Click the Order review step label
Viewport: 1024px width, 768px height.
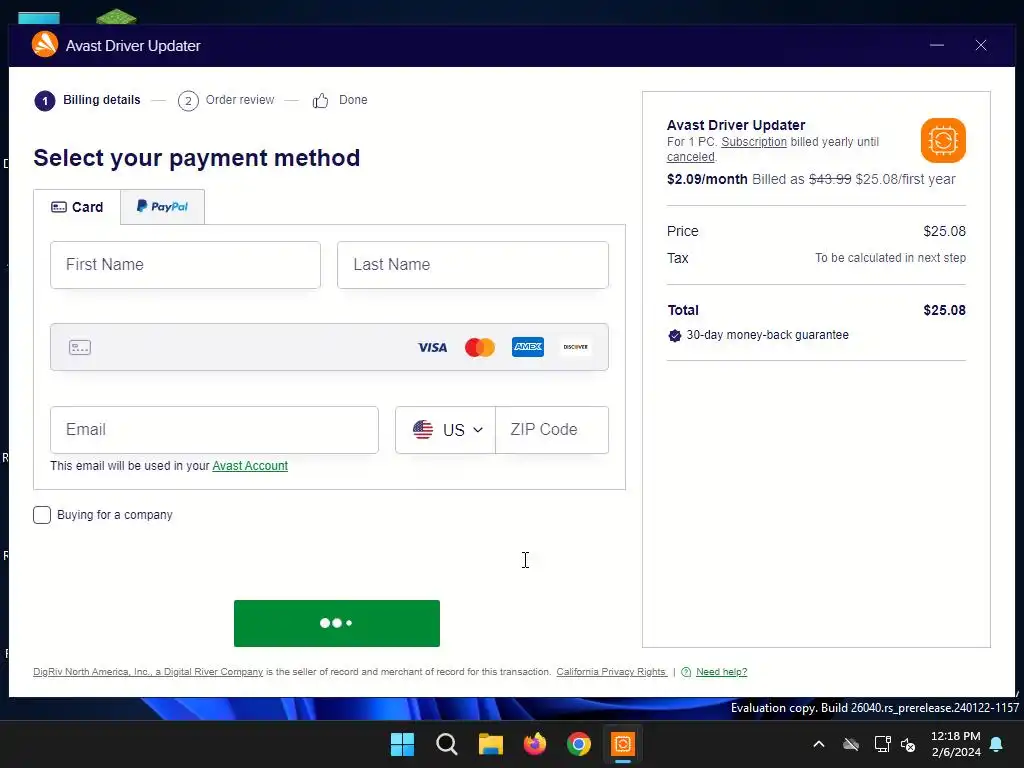point(240,100)
